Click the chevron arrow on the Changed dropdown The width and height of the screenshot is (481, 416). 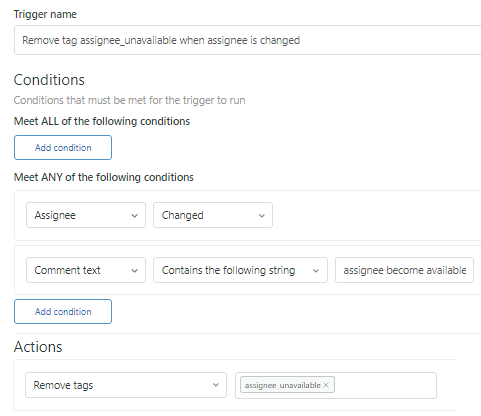click(x=262, y=216)
